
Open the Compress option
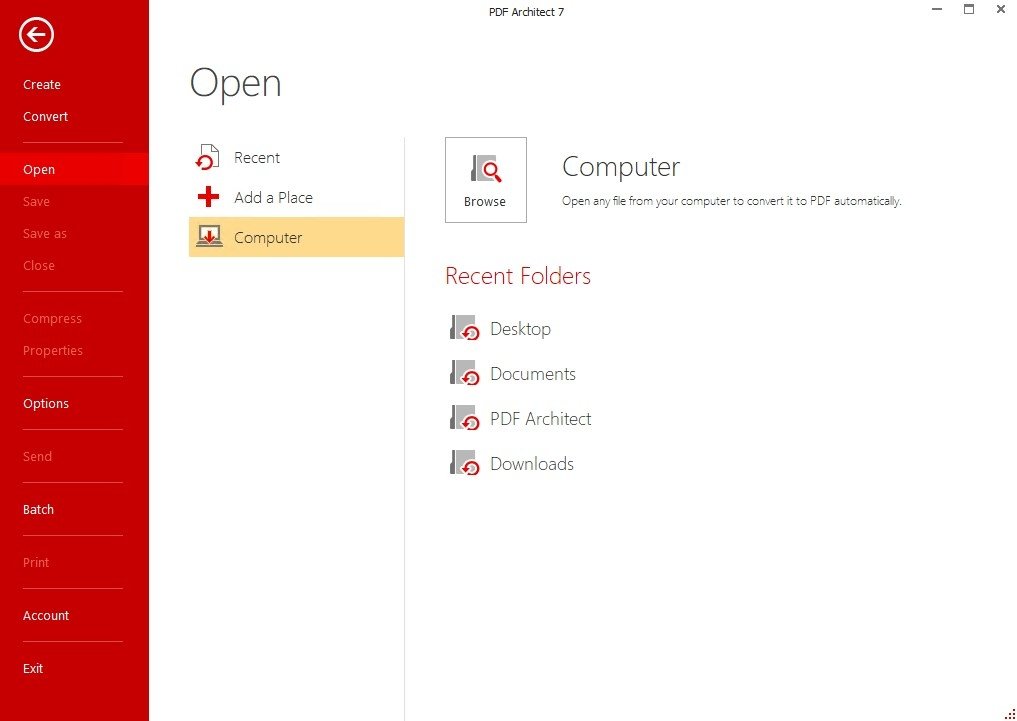(53, 318)
